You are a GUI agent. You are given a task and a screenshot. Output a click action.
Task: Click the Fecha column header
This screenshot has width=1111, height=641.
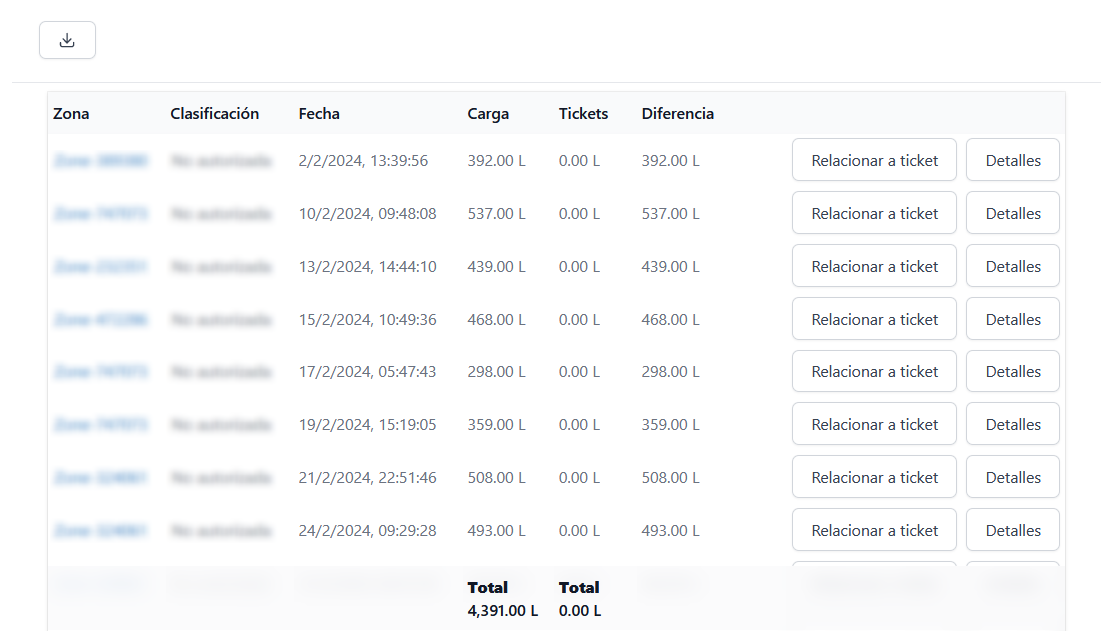(x=319, y=114)
